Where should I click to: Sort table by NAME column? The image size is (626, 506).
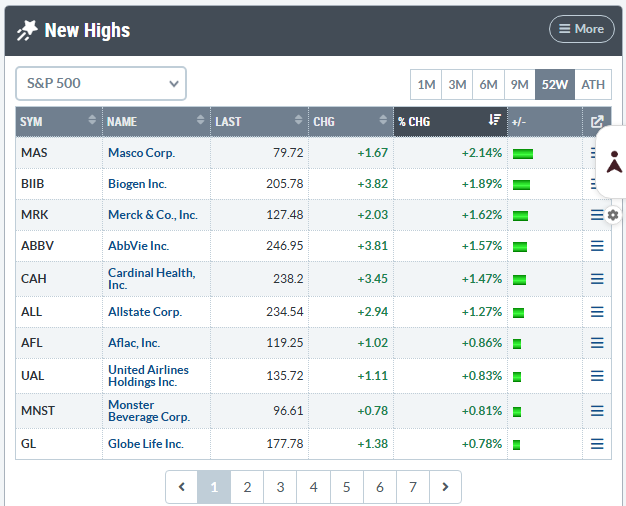tap(156, 121)
